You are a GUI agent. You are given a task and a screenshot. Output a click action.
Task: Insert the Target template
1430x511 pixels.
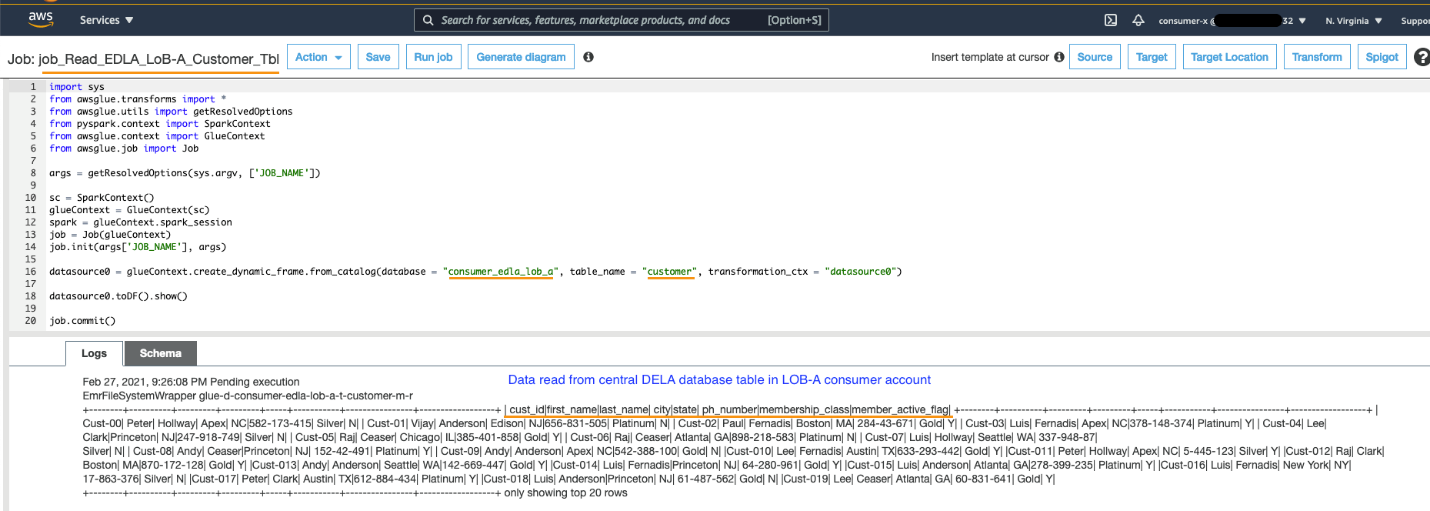[x=1152, y=57]
